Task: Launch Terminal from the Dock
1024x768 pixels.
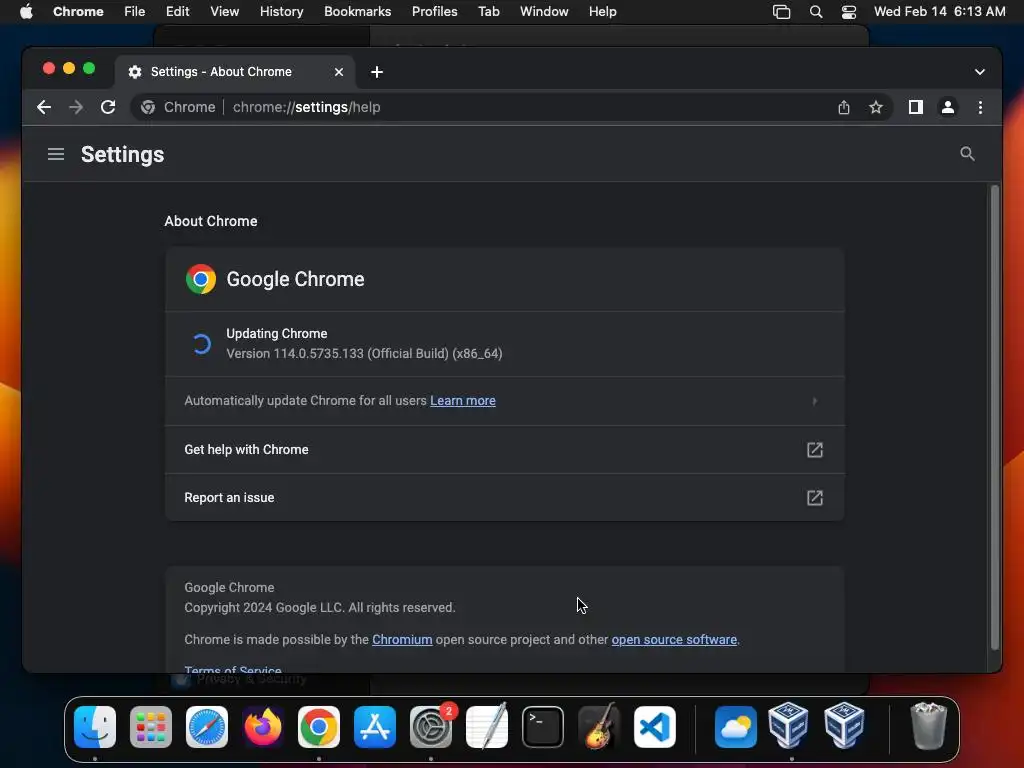Action: (543, 727)
